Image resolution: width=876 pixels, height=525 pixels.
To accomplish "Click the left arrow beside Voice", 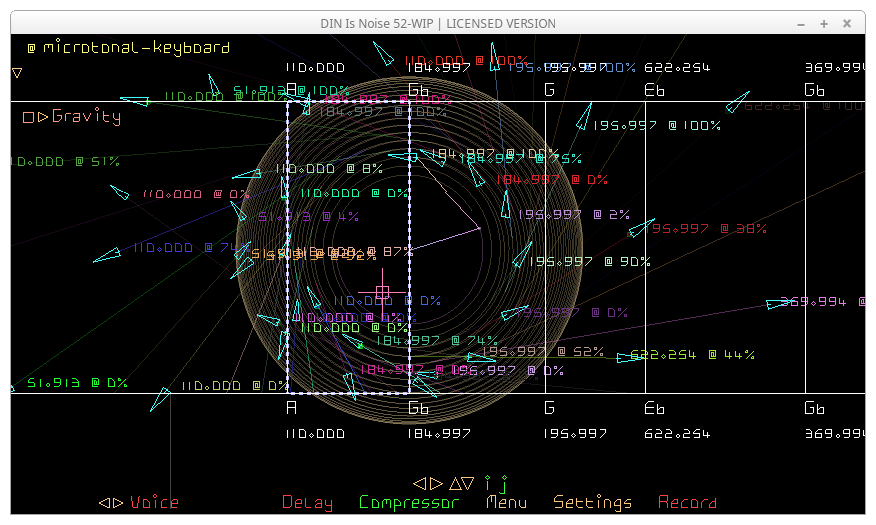I will tap(104, 503).
